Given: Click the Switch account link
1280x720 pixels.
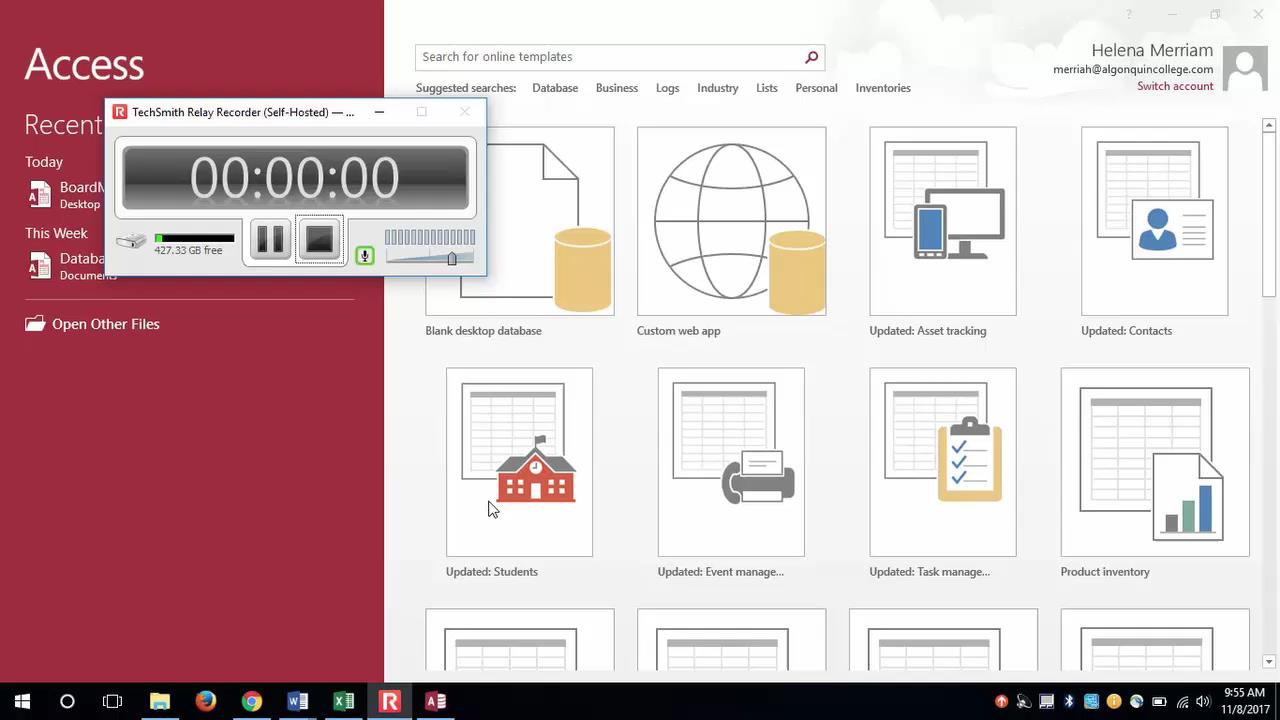Looking at the screenshot, I should pos(1175,86).
